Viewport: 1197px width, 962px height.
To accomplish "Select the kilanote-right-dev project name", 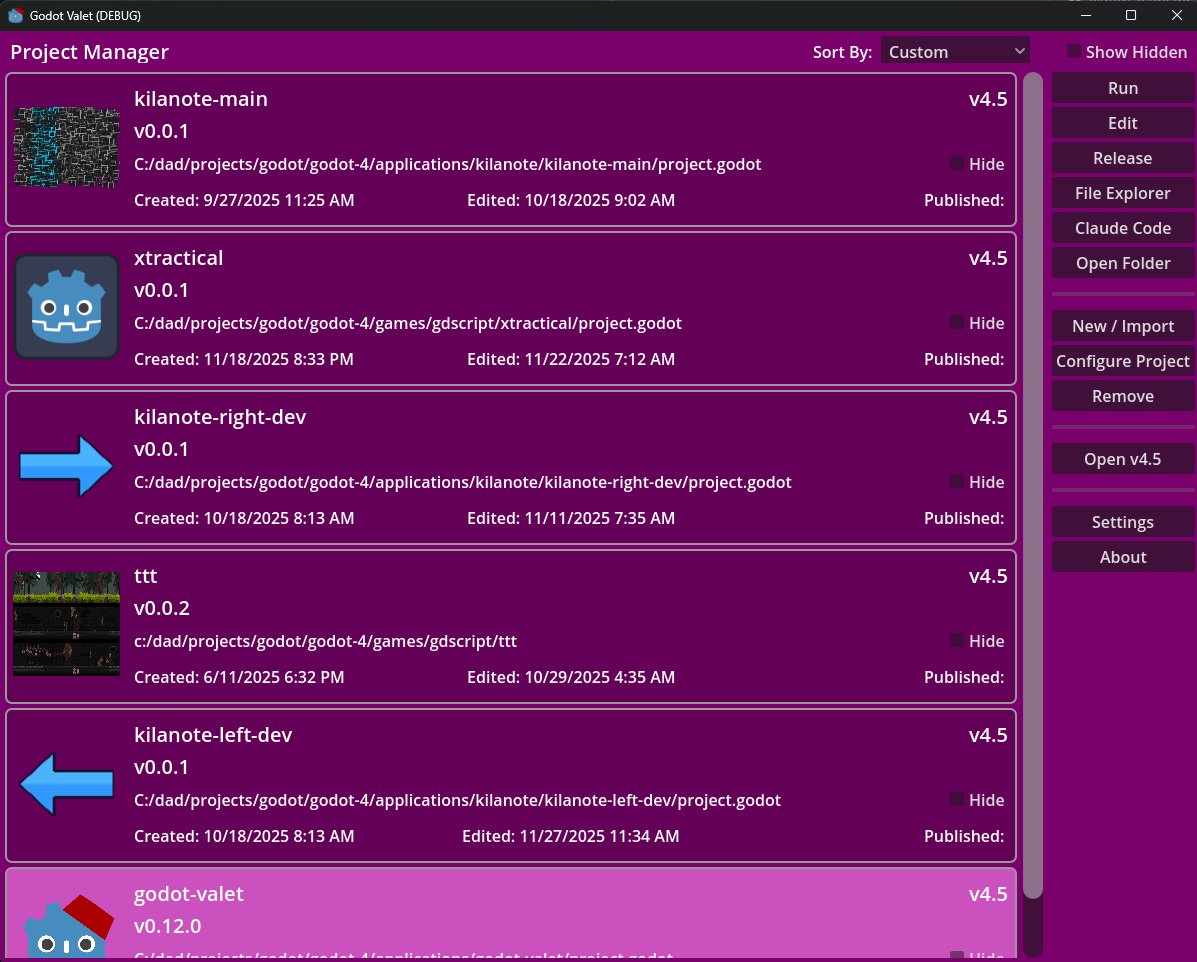I will (x=220, y=417).
